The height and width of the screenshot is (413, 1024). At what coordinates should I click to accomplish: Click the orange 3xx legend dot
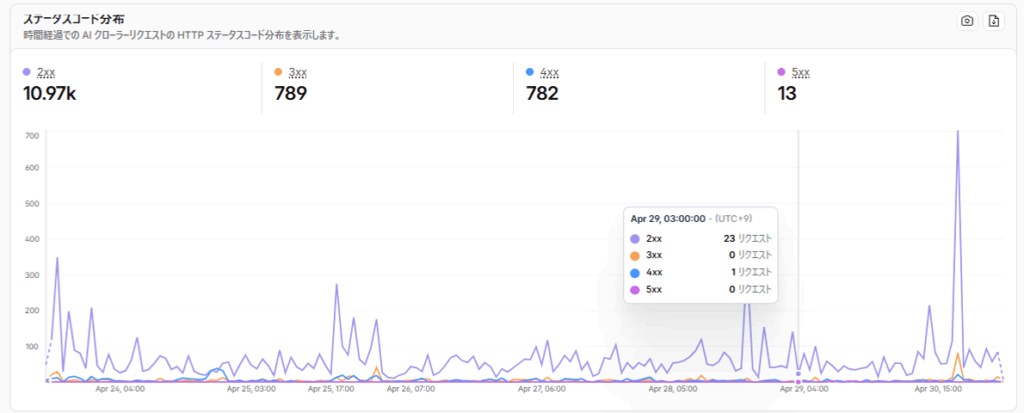coord(278,72)
